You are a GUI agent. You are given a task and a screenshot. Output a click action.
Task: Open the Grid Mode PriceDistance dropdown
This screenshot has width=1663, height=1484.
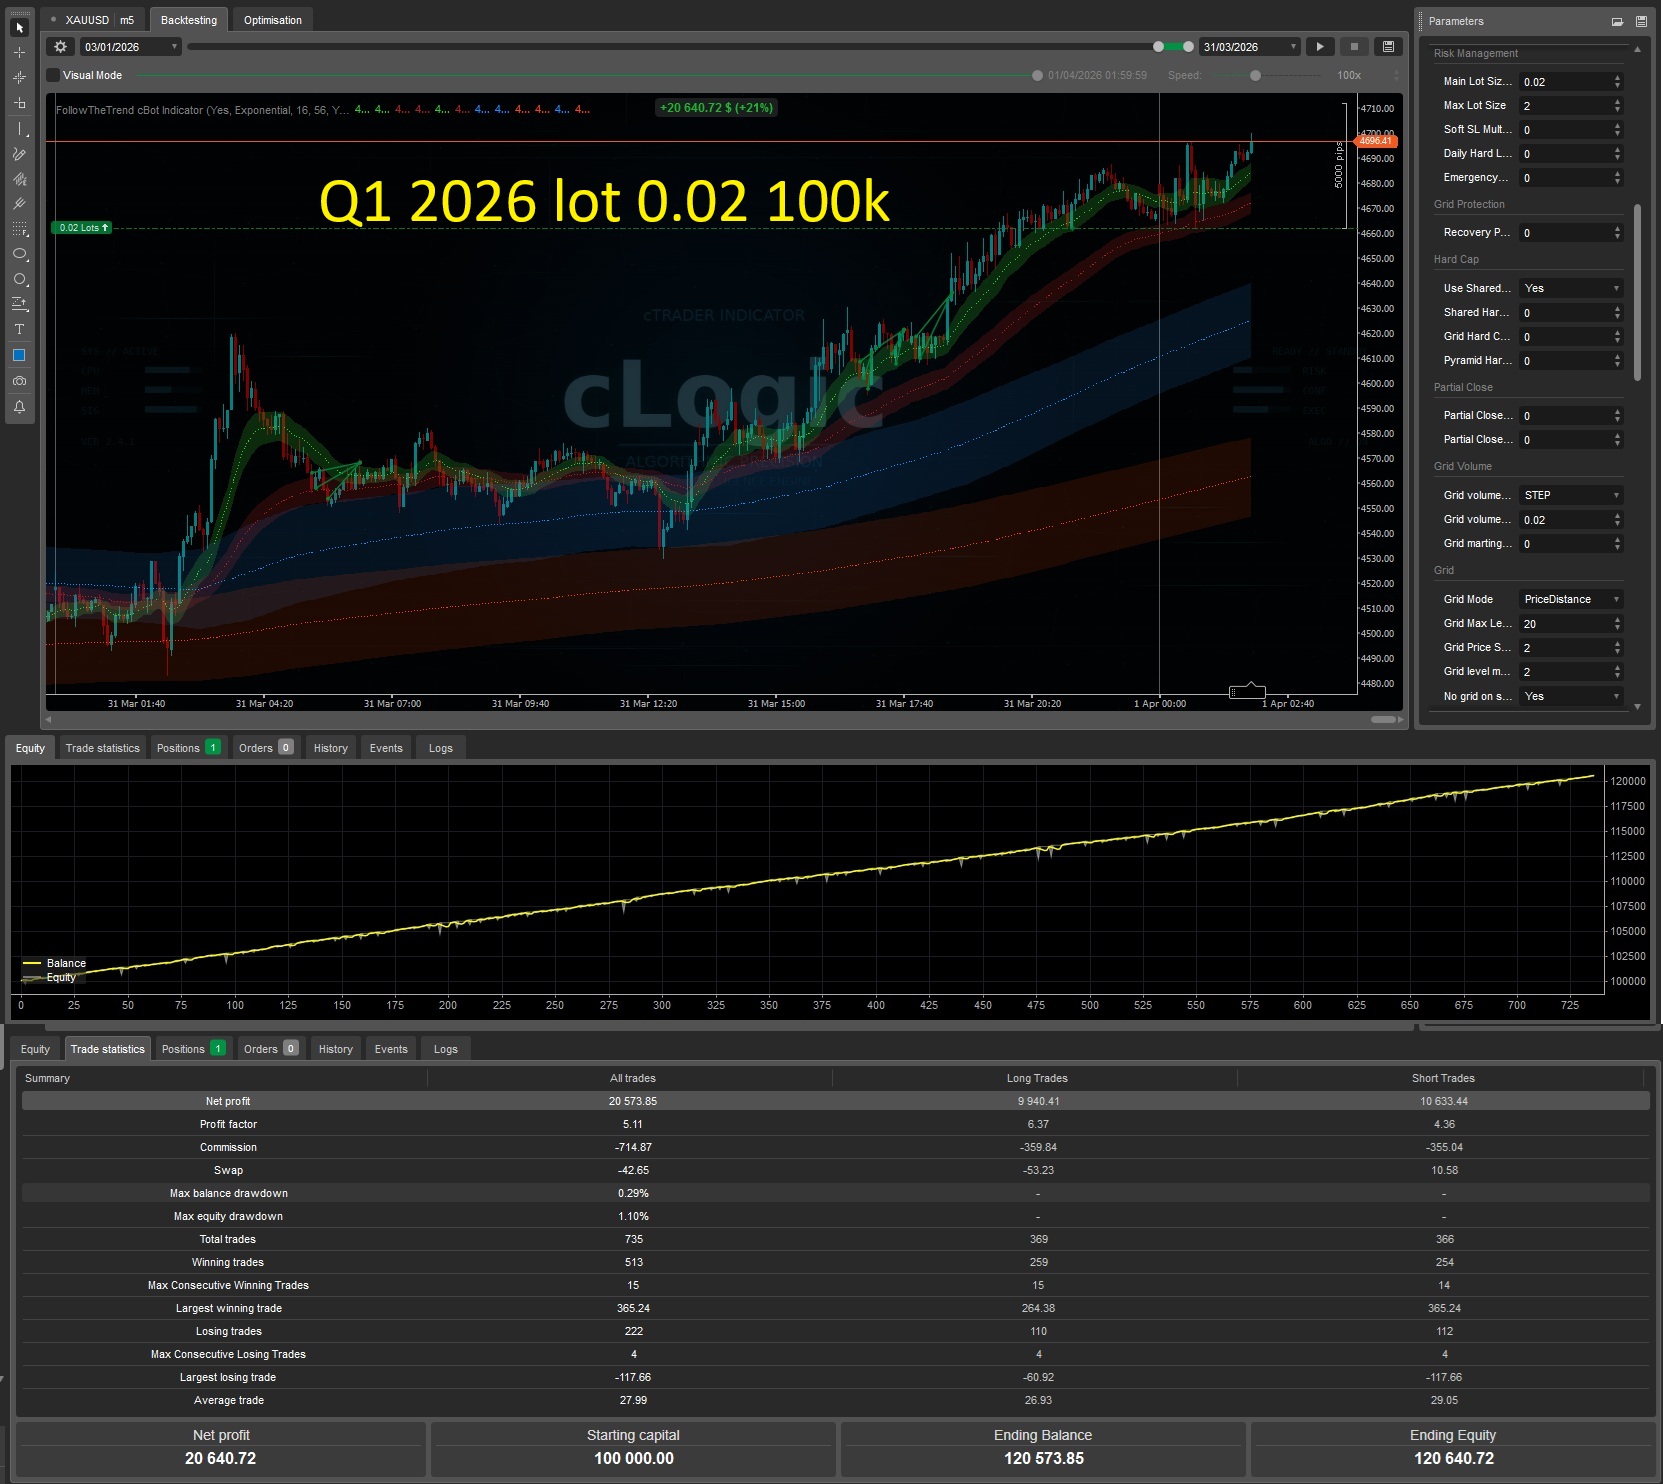(x=1570, y=599)
